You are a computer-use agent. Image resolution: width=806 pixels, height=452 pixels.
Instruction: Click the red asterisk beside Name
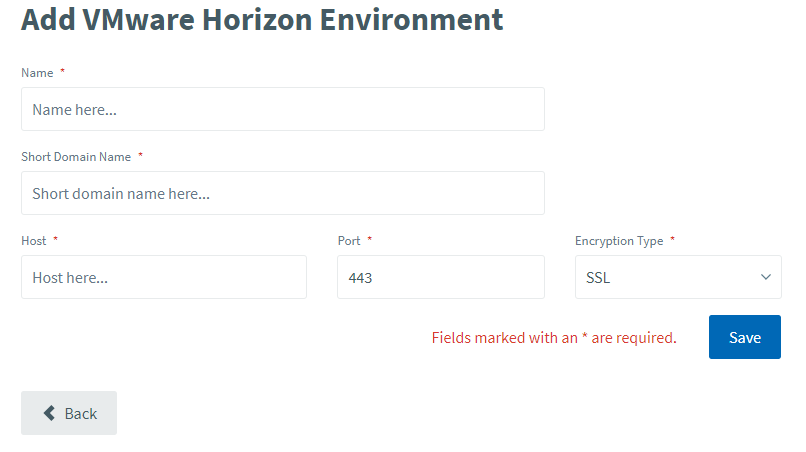(x=62, y=70)
